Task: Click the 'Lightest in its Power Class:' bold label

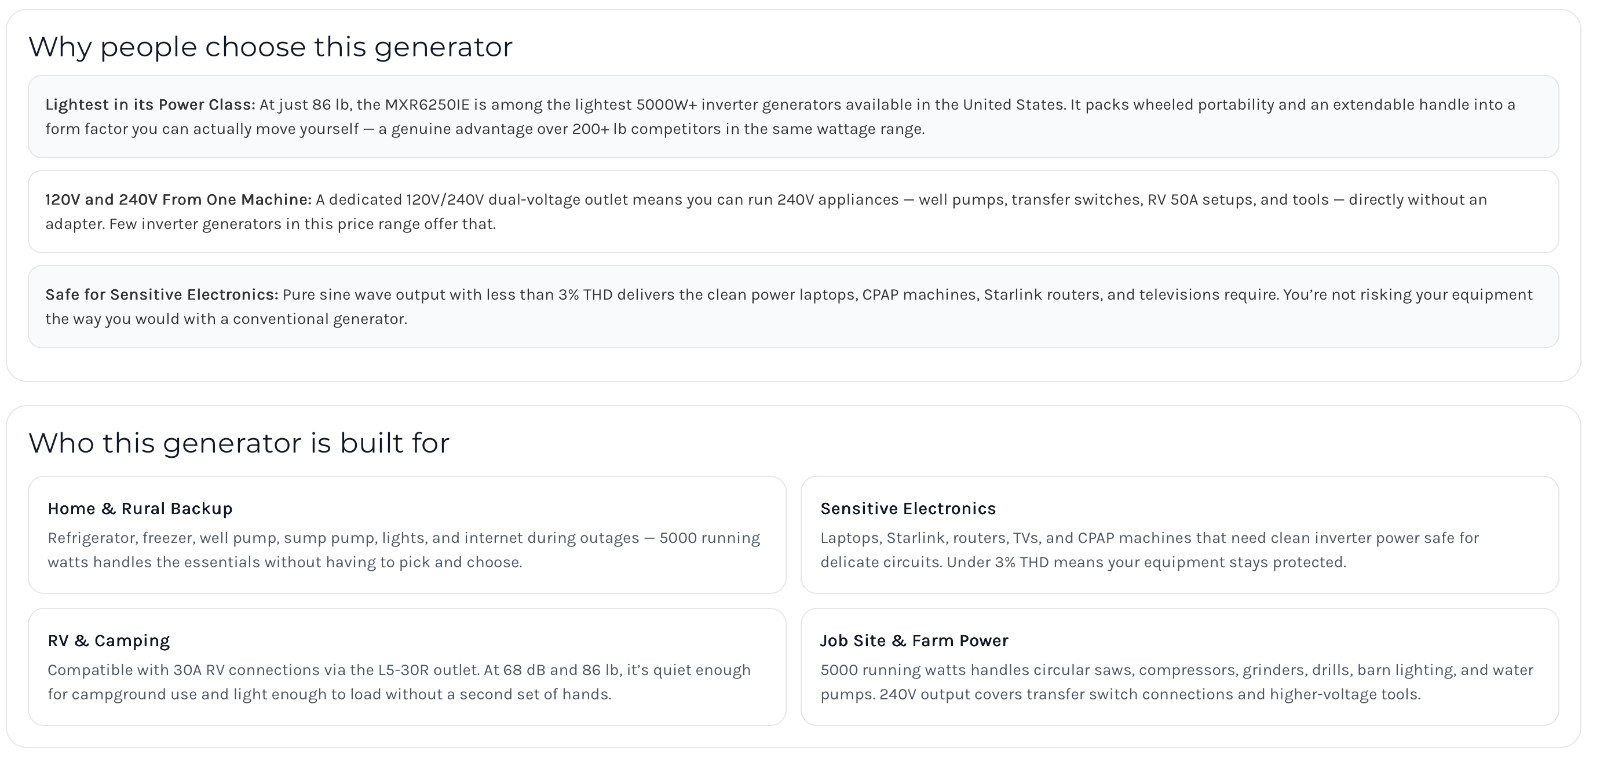Action: coord(150,104)
